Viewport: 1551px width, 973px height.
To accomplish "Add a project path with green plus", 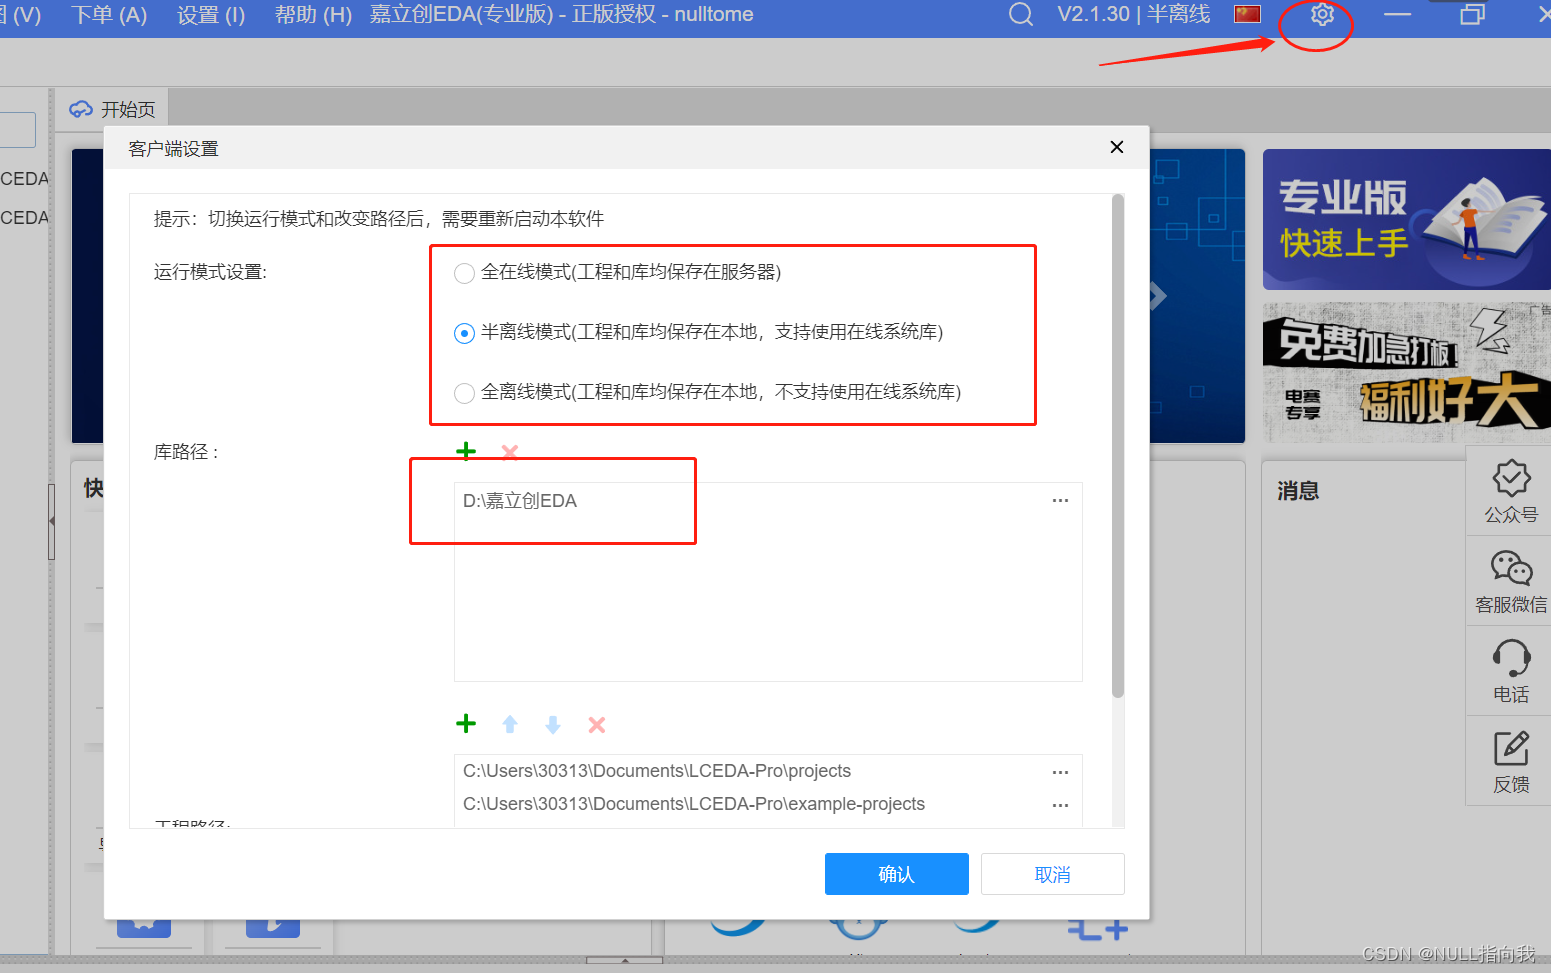I will (466, 723).
